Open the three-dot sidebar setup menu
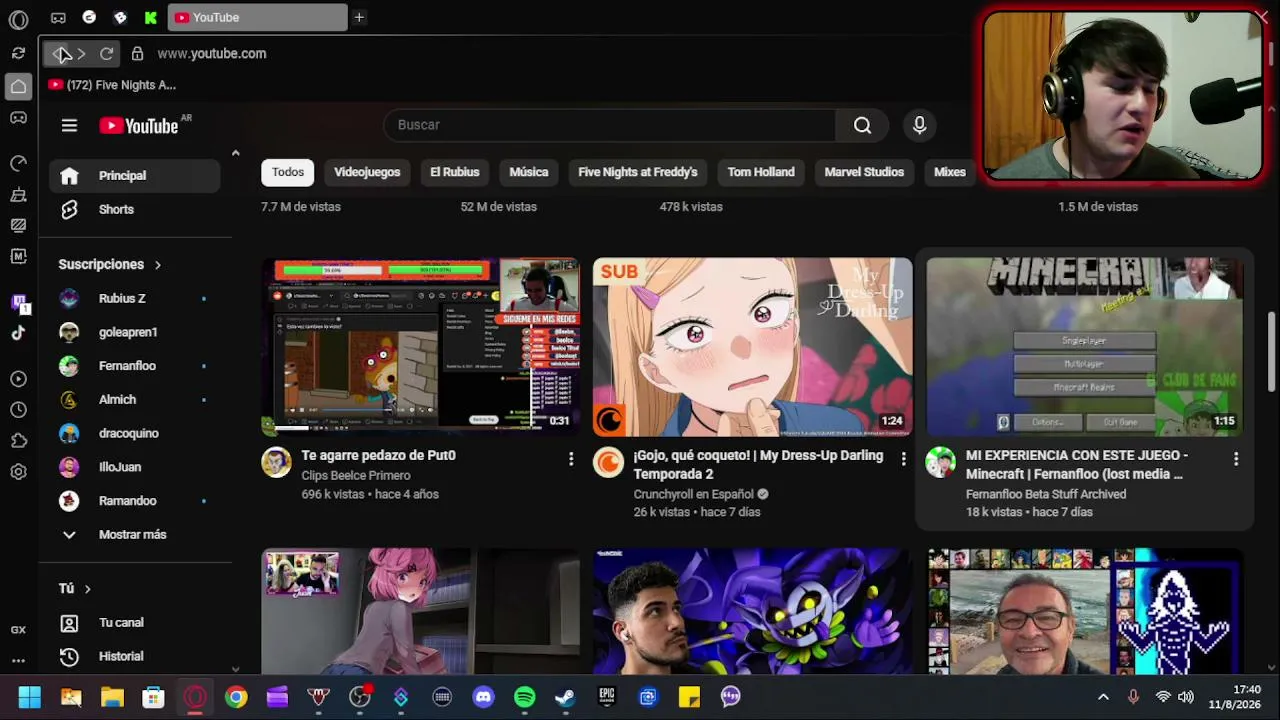The height and width of the screenshot is (720, 1280). click(18, 661)
